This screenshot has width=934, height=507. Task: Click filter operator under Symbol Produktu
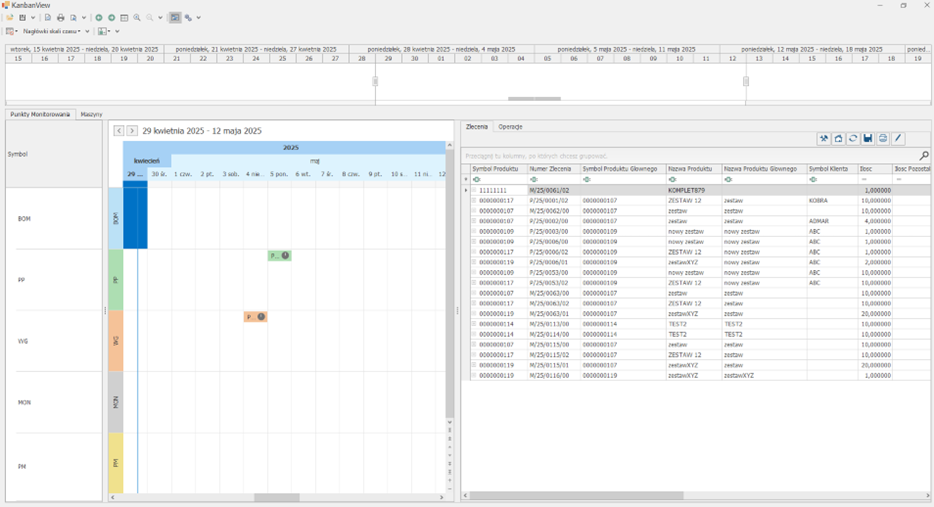tap(477, 179)
